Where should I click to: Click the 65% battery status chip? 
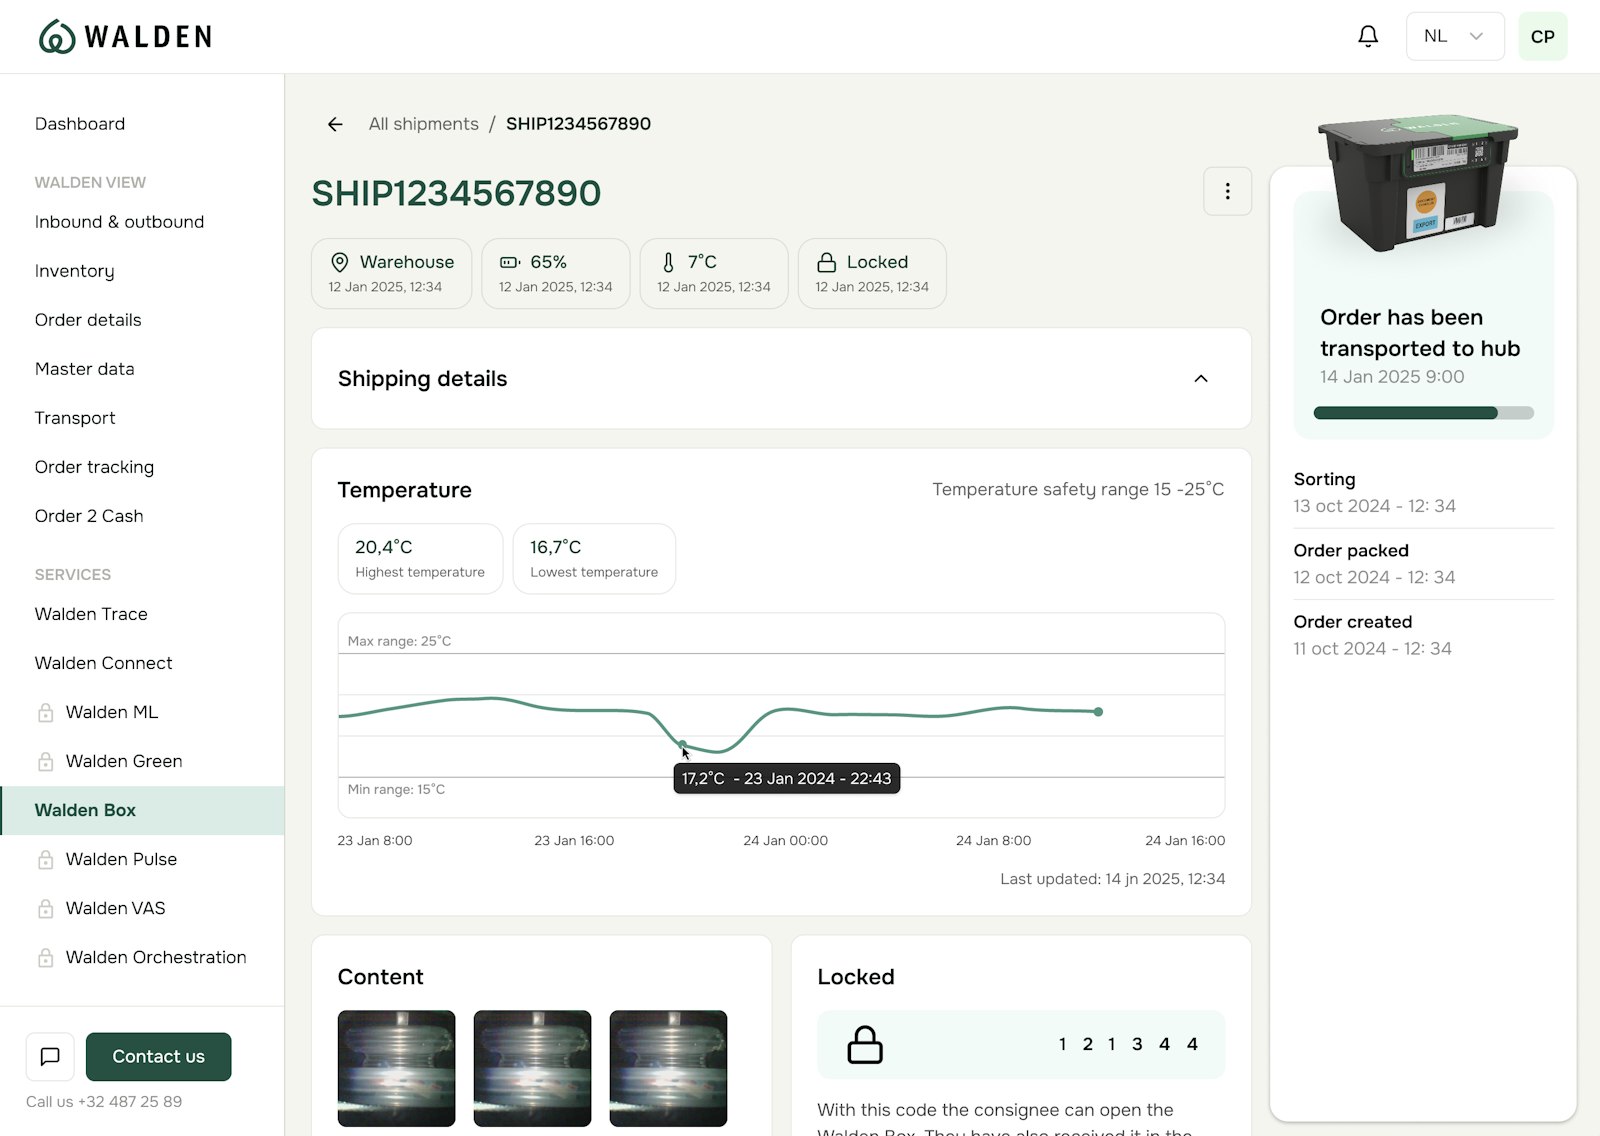(555, 273)
